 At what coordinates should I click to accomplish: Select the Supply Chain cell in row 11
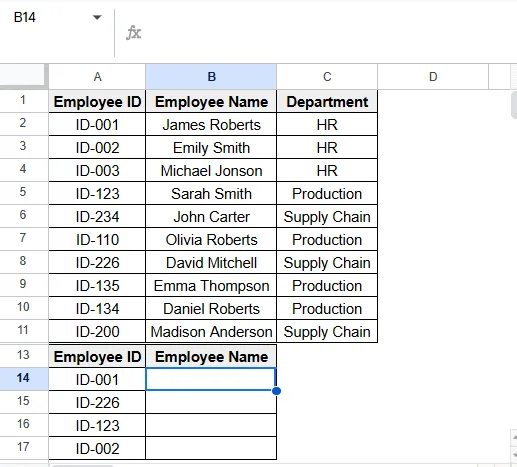[327, 331]
